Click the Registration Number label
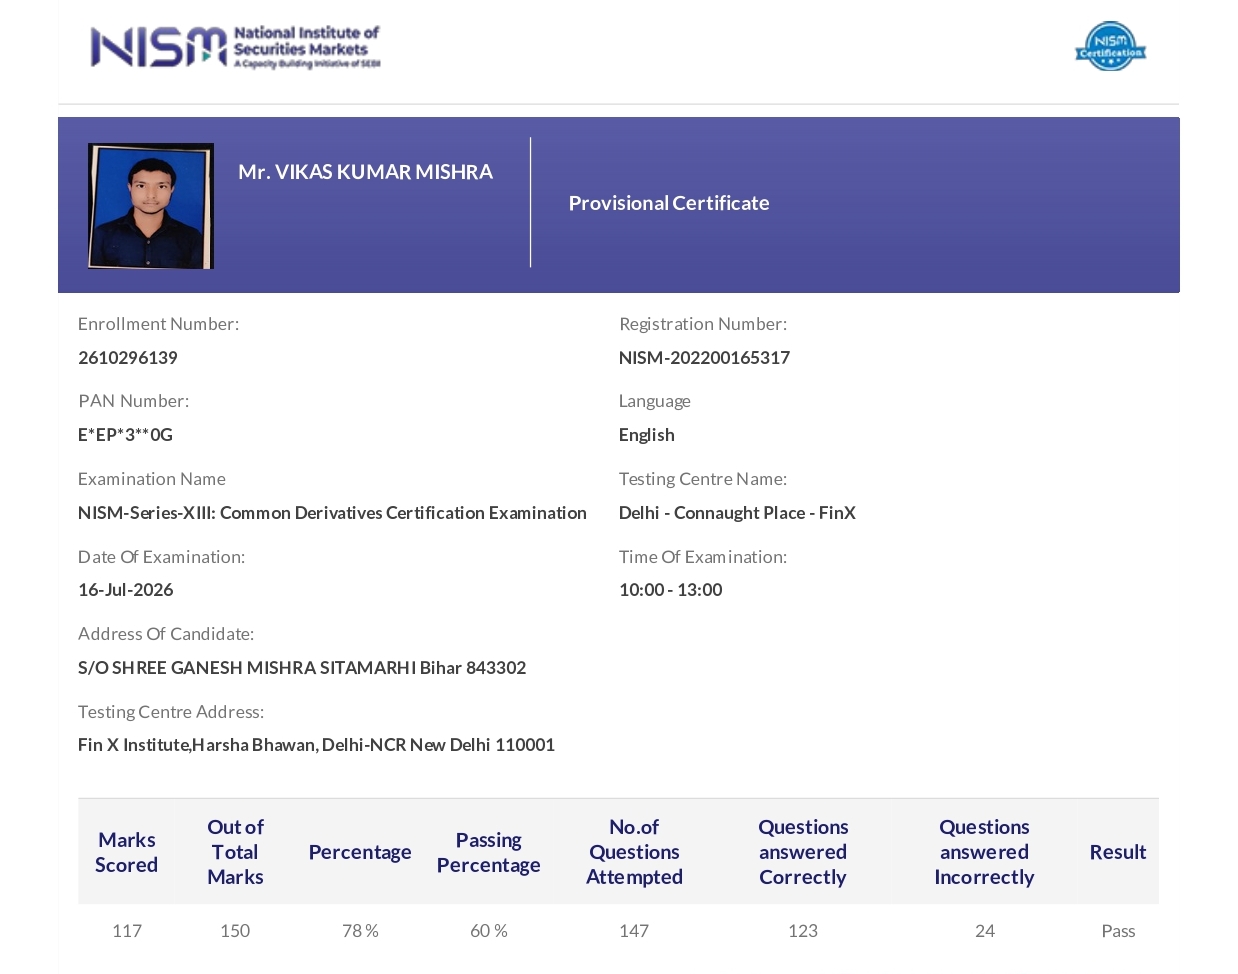Screen dimensions: 1238x974 (x=703, y=324)
